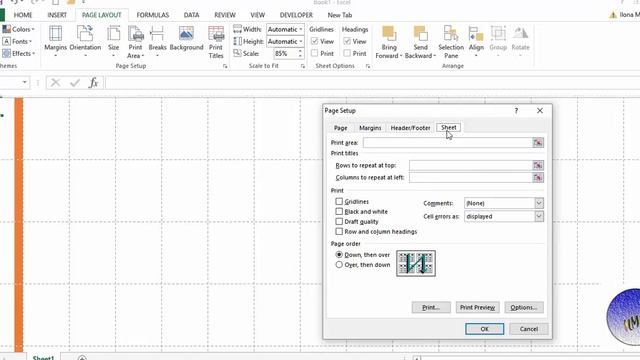Click the Options... button
The width and height of the screenshot is (640, 360).
coord(524,307)
